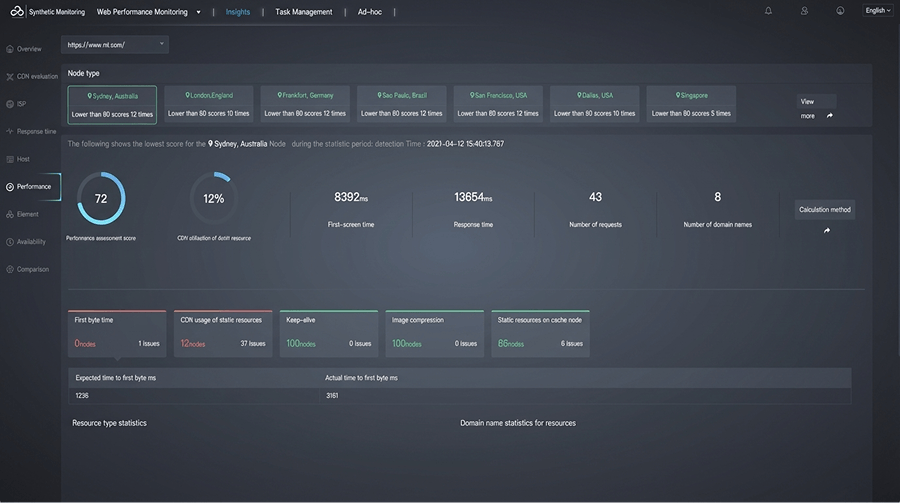900x504 pixels.
Task: Select the San Francisco, USA node card
Action: (498, 104)
